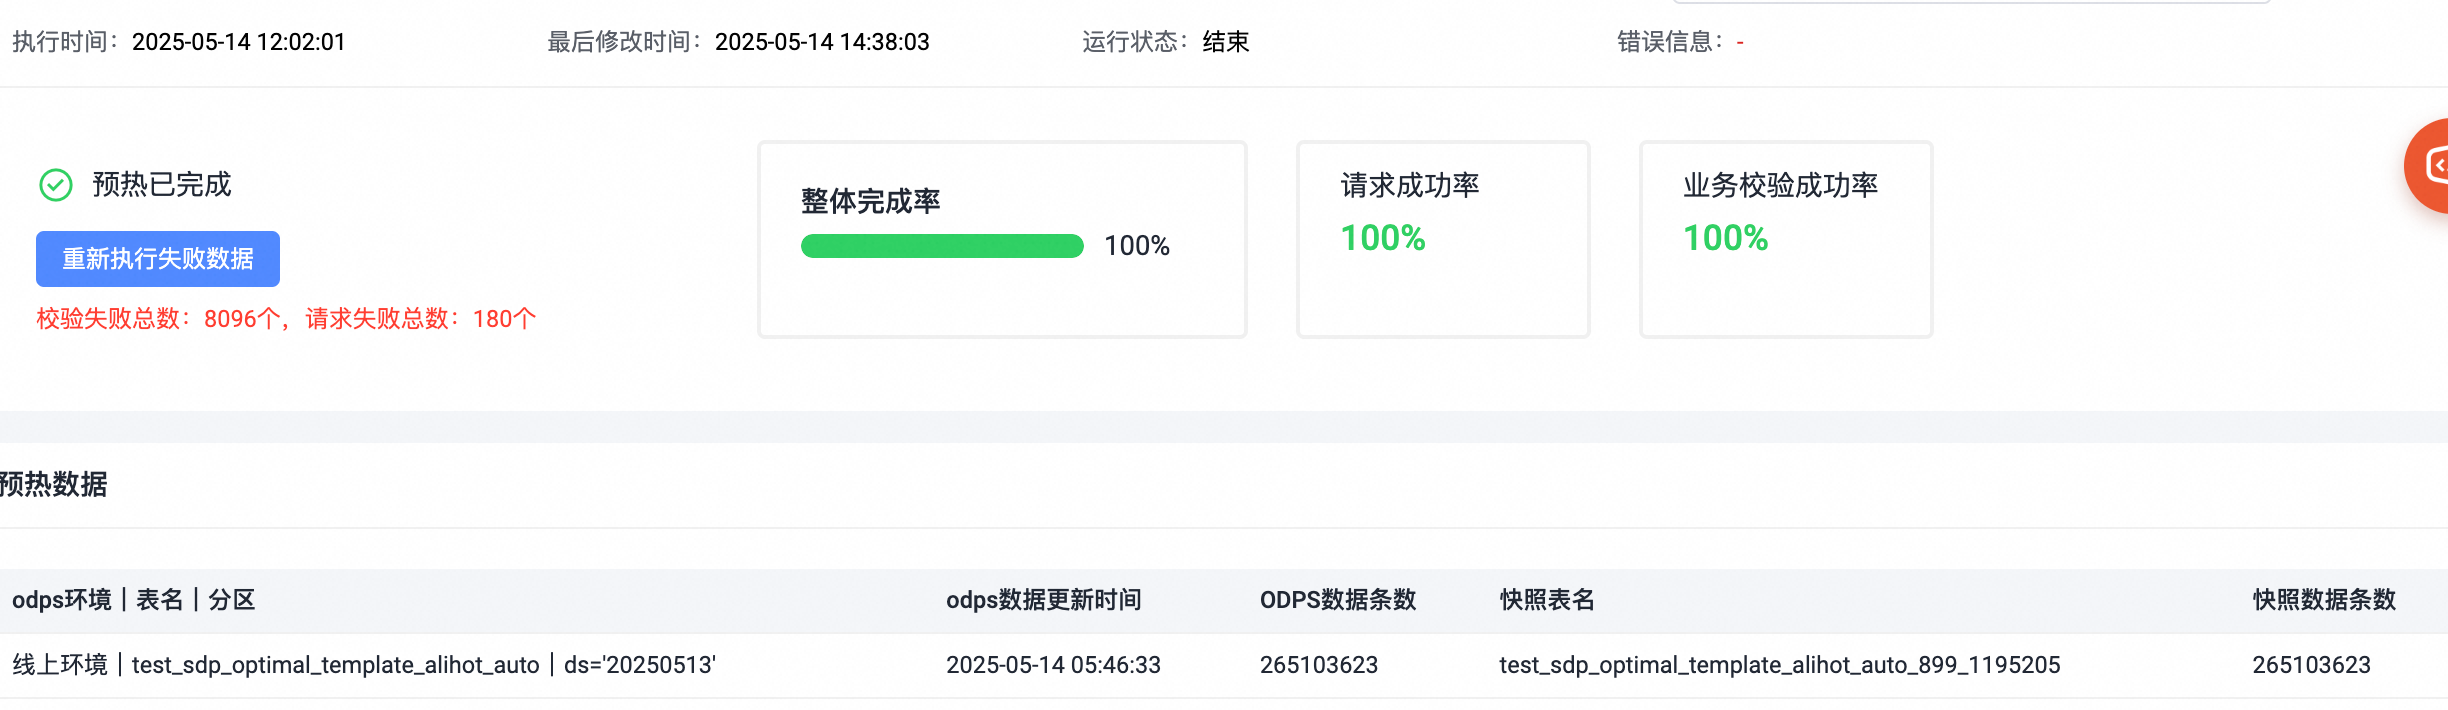The width and height of the screenshot is (2448, 710).
Task: Click the 快照表名 column header
Action: [1547, 600]
